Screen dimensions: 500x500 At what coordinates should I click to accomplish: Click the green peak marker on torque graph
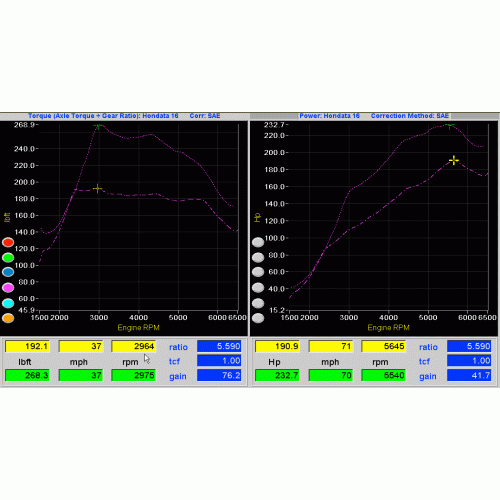(x=98, y=126)
